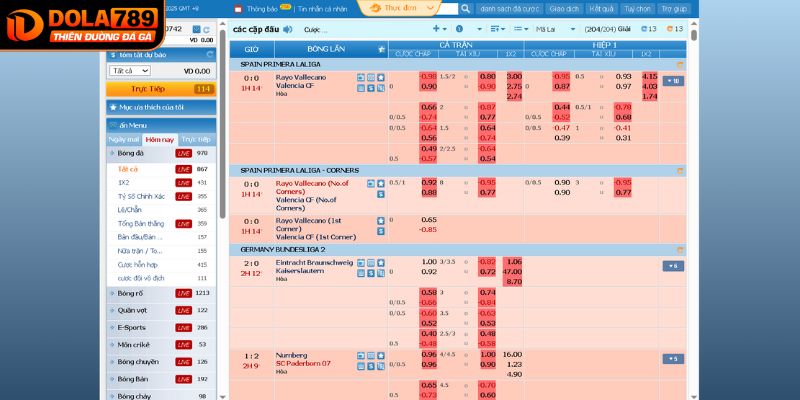Select Tổng Bàn thắng bet type
The image size is (800, 400).
click(x=141, y=223)
